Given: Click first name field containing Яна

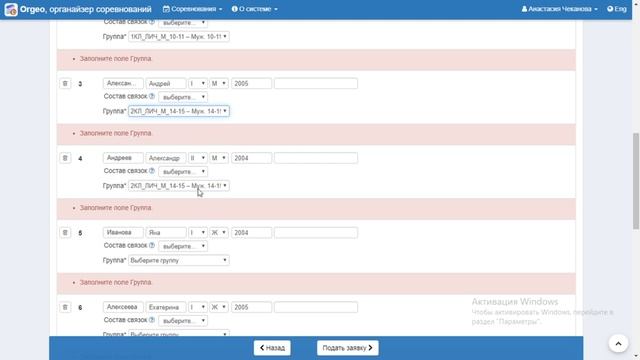Looking at the screenshot, I should point(166,233).
